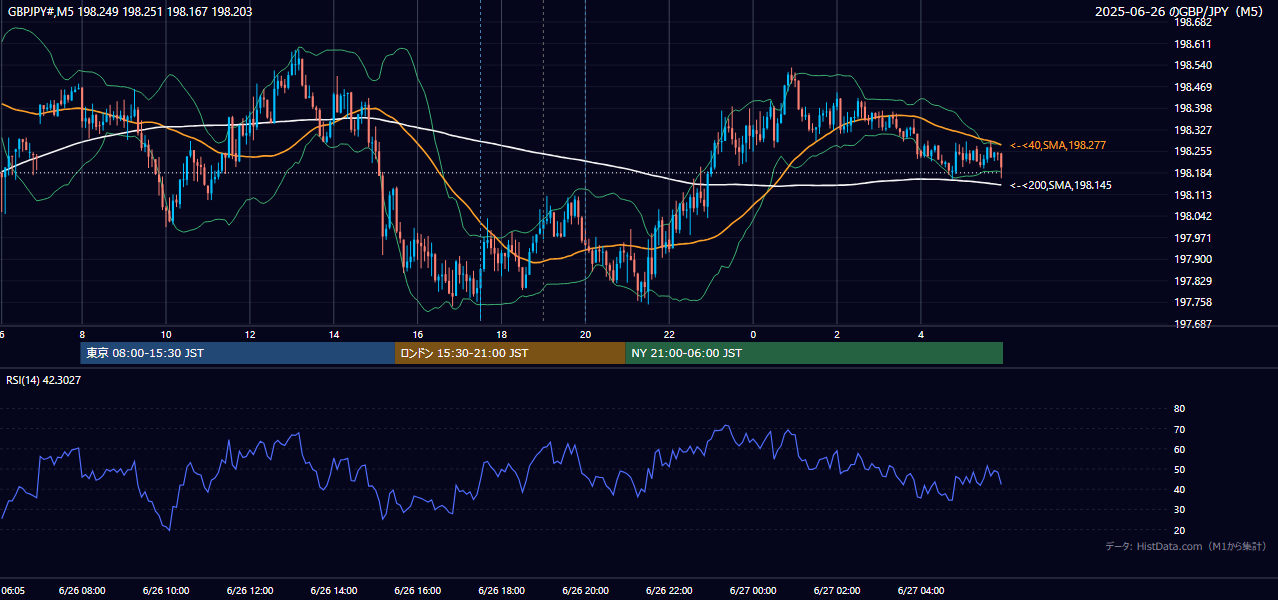Click the 6/26 12:00 time axis label
Viewport: 1278px width, 600px height.
[x=250, y=591]
